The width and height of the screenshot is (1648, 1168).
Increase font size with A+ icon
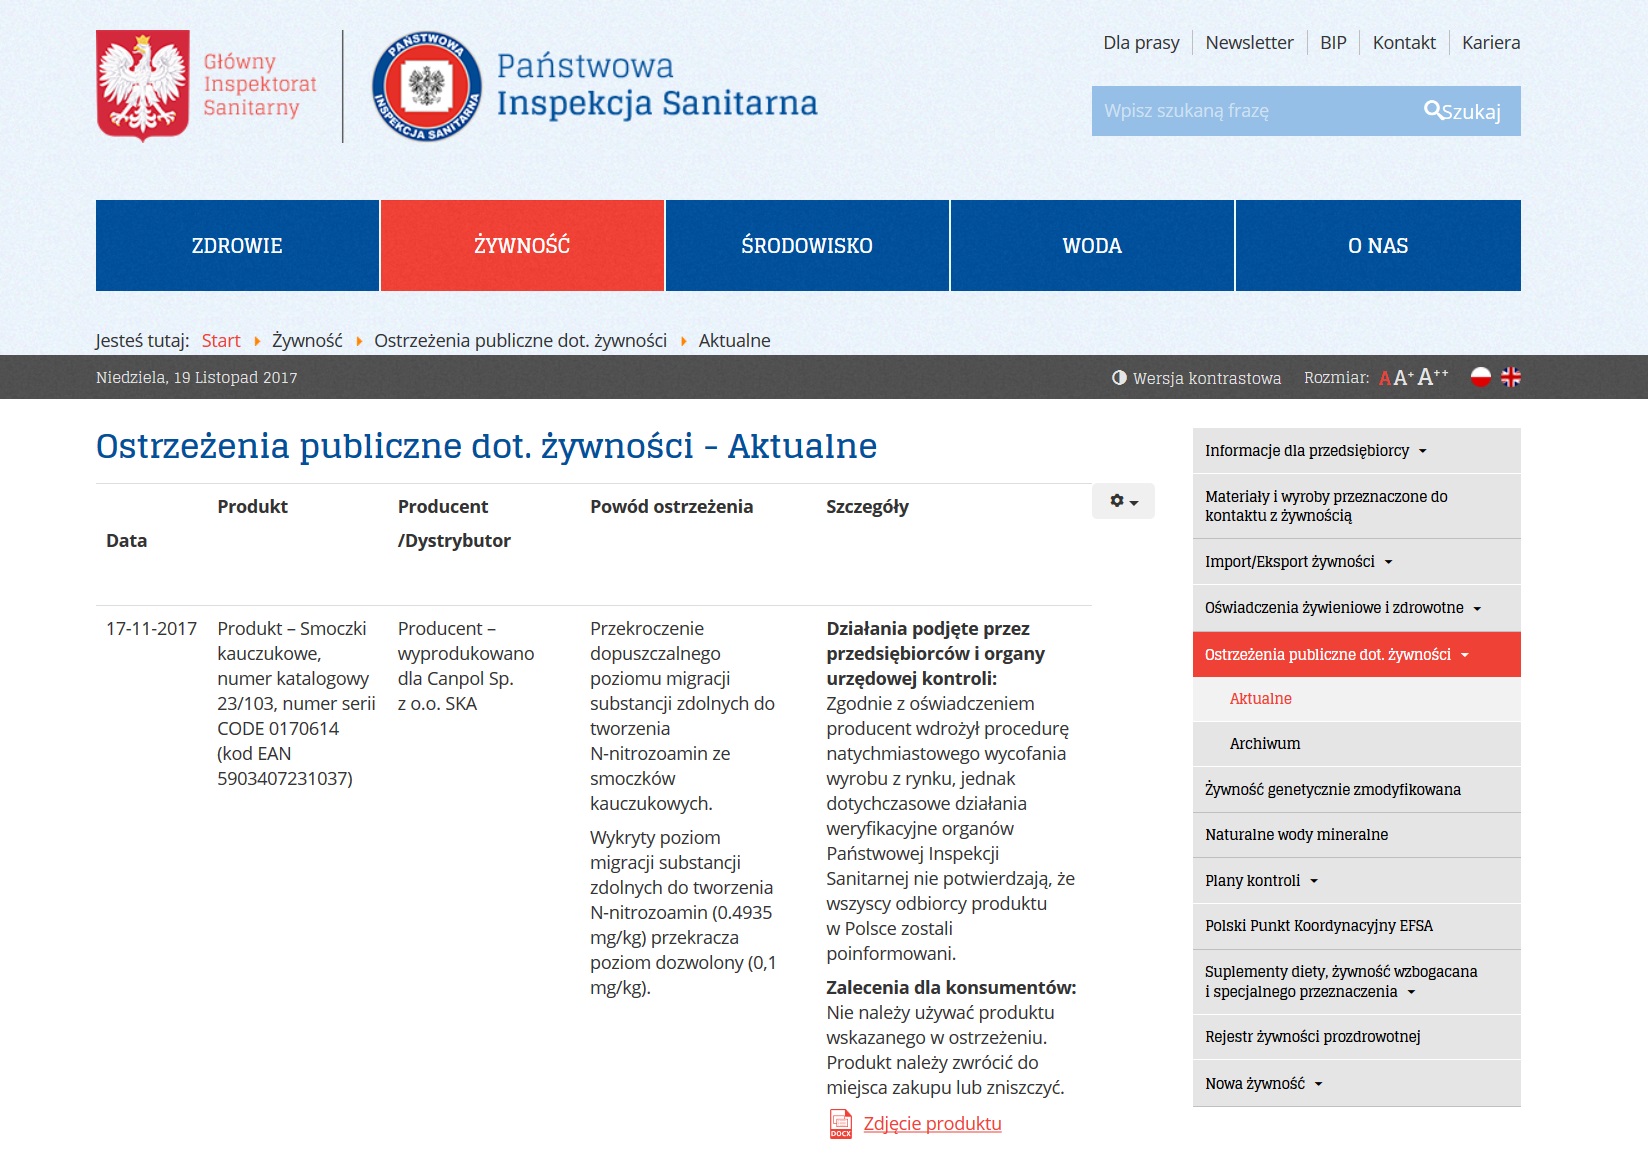[1403, 377]
